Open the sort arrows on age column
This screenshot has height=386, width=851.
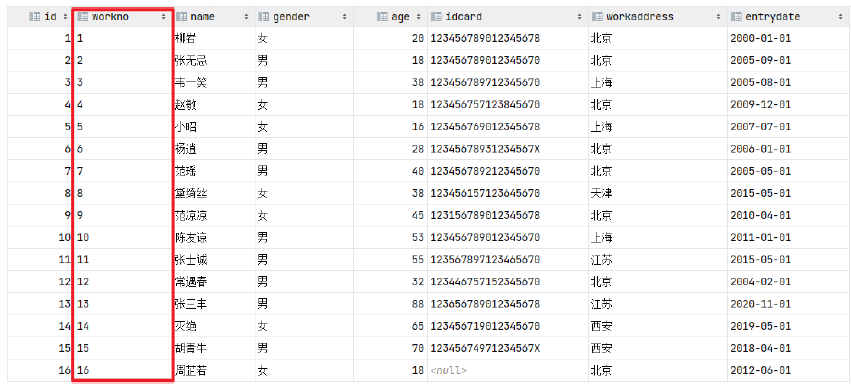(x=418, y=17)
